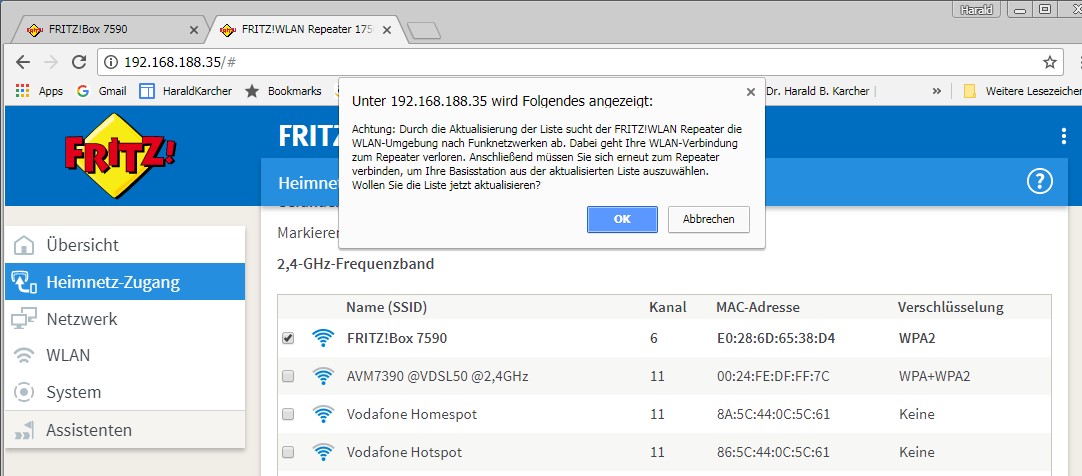The image size is (1082, 476).
Task: Close the alert dialog with the X
Action: pos(751,92)
